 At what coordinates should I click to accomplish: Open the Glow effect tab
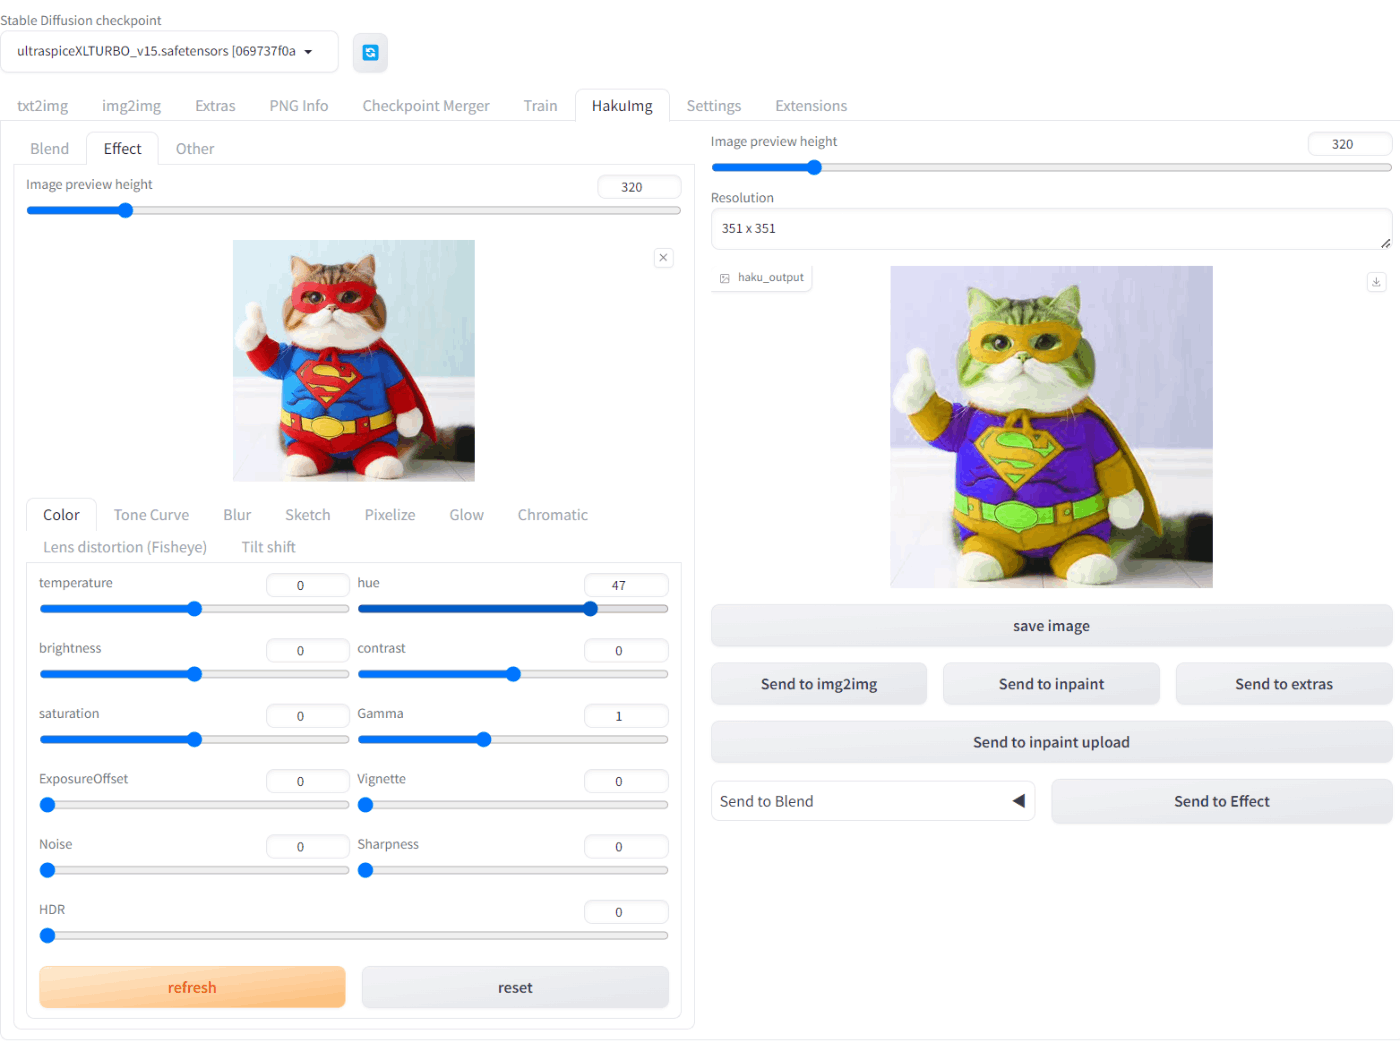466,515
